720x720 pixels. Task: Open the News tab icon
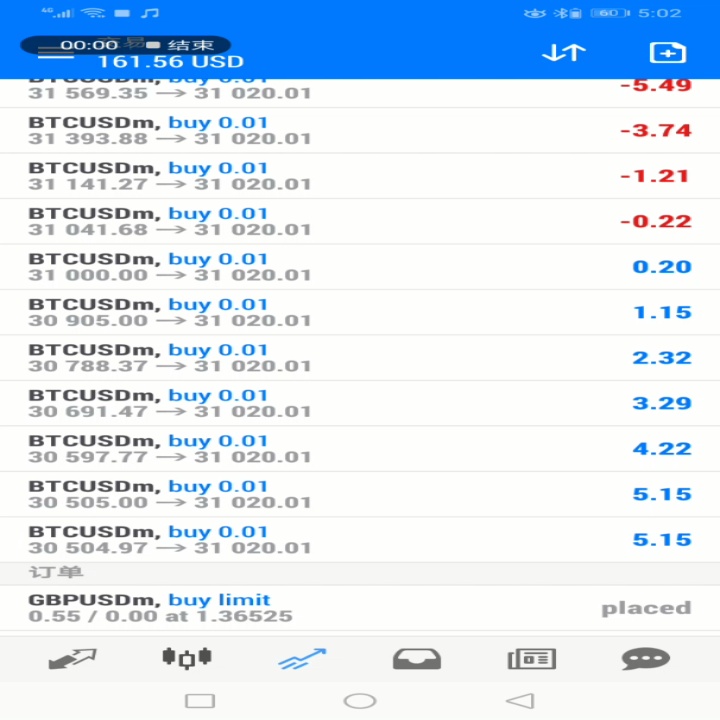coord(532,659)
